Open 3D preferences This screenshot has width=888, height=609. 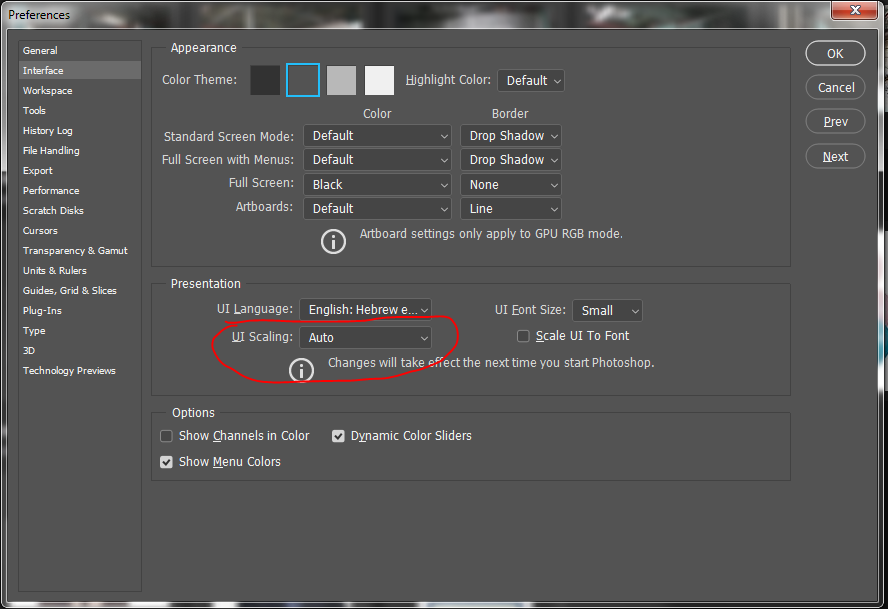(79, 350)
